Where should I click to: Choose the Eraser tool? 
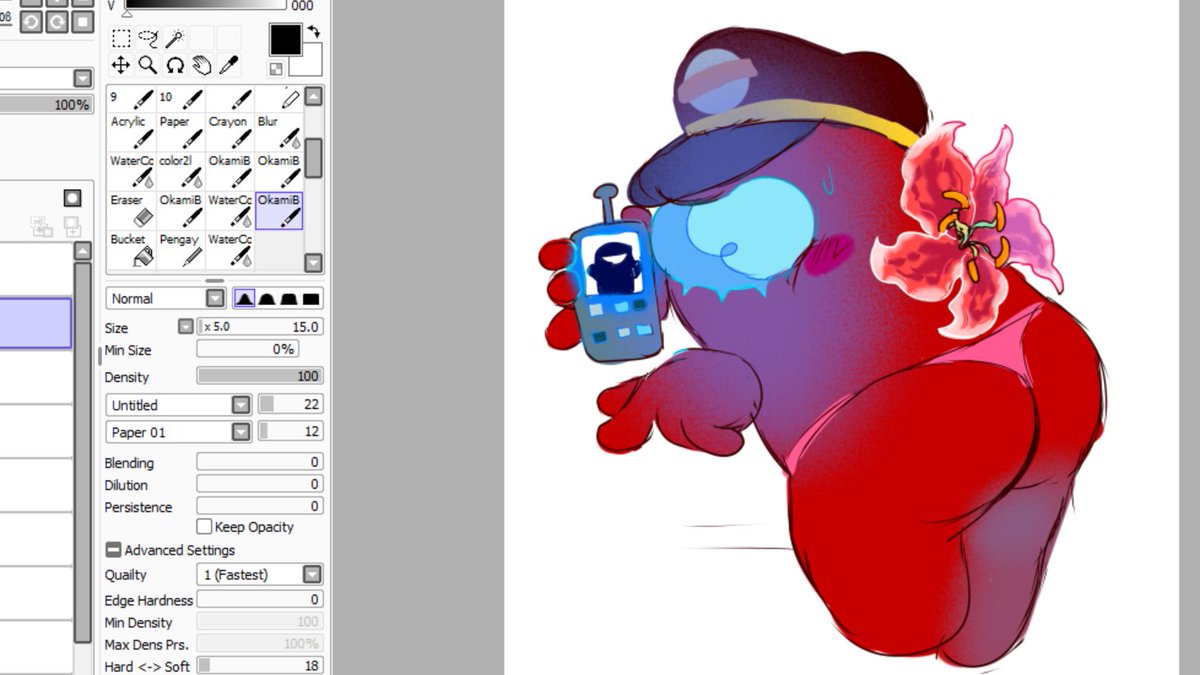[131, 210]
